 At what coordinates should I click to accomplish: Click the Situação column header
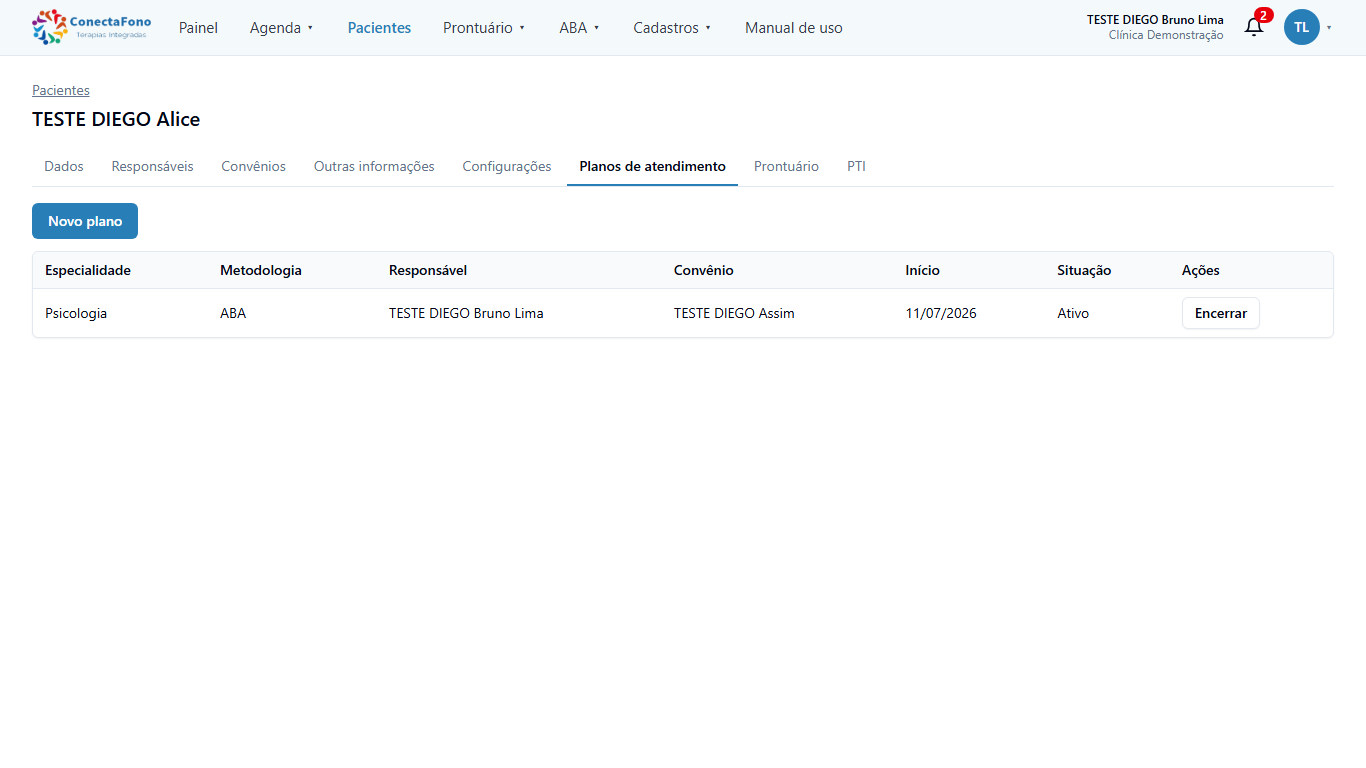(x=1084, y=270)
